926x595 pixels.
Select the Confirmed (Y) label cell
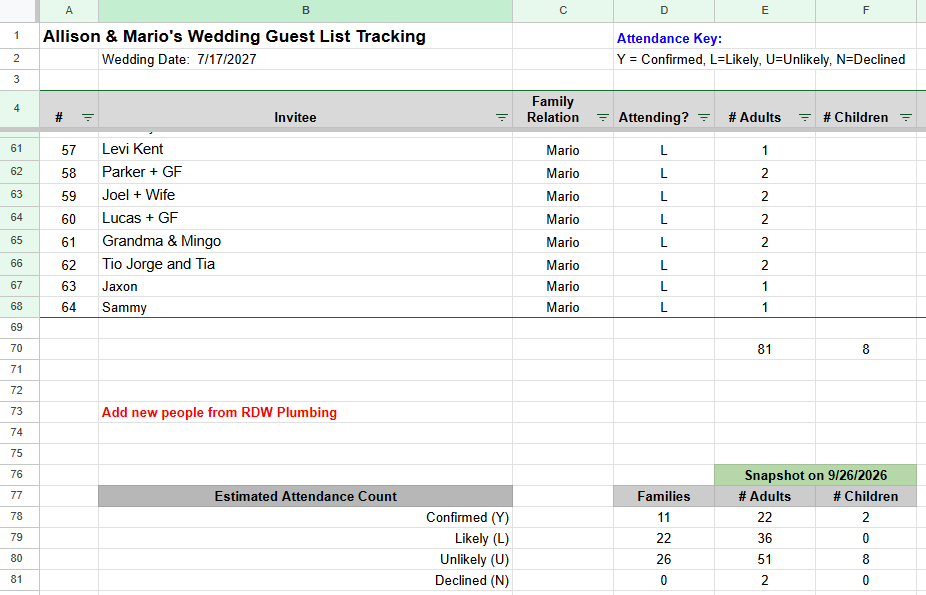(305, 517)
